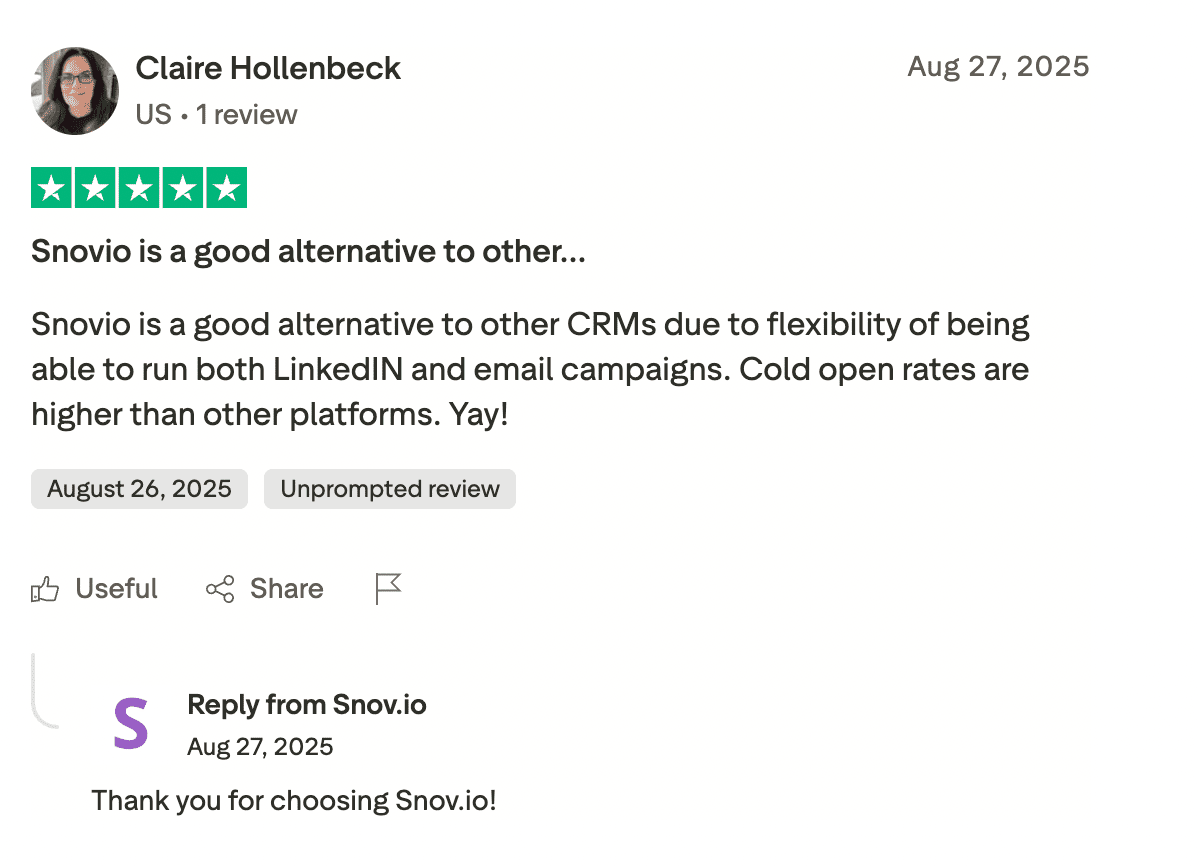This screenshot has height=866, width=1198.
Task: Click the third green rating star
Action: (x=139, y=188)
